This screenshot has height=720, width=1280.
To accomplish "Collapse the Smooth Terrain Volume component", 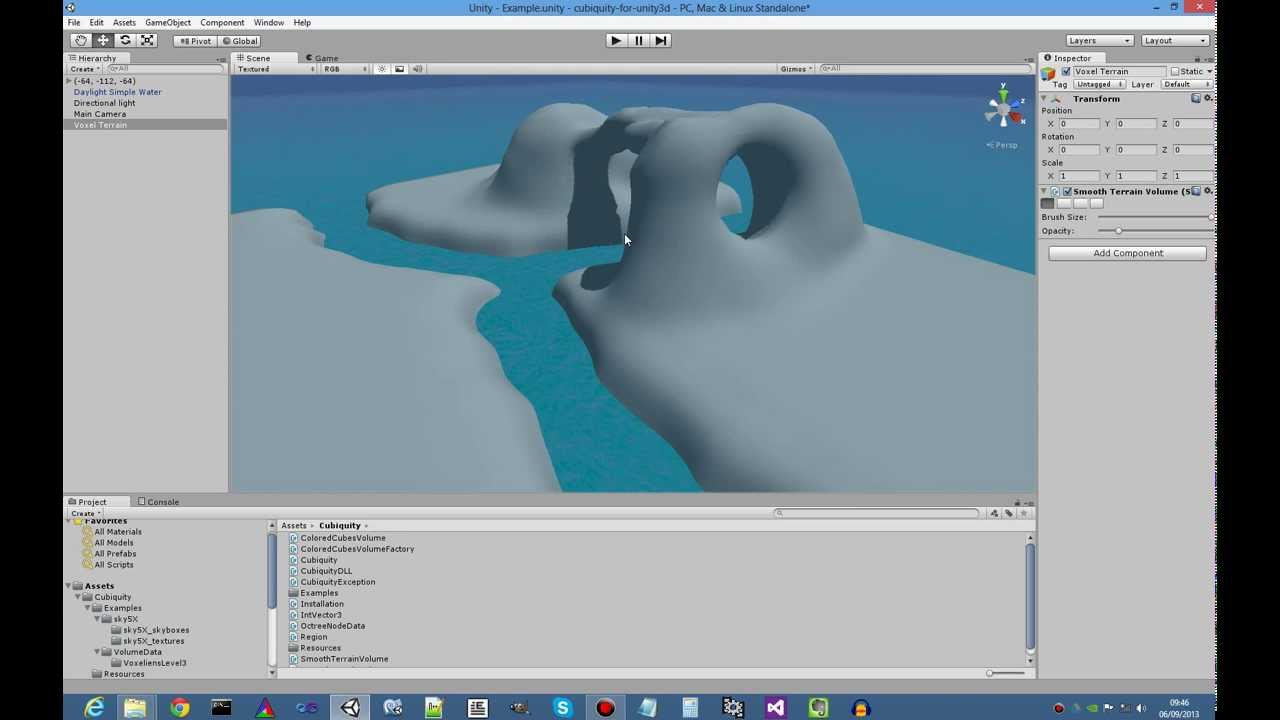I will pos(1044,191).
